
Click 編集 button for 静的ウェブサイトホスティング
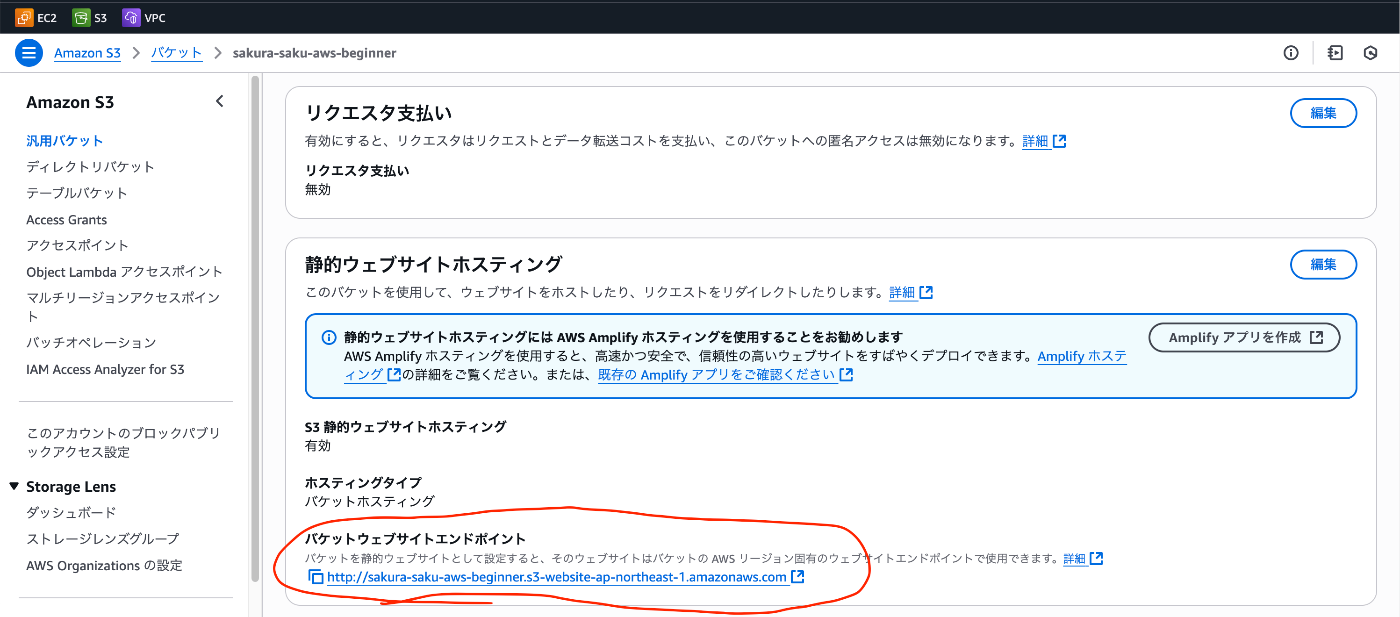coord(1323,264)
